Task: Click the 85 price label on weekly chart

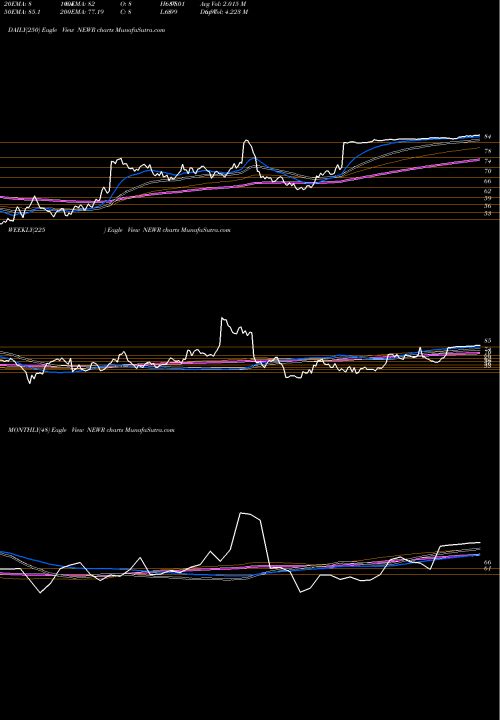Action: (488, 341)
